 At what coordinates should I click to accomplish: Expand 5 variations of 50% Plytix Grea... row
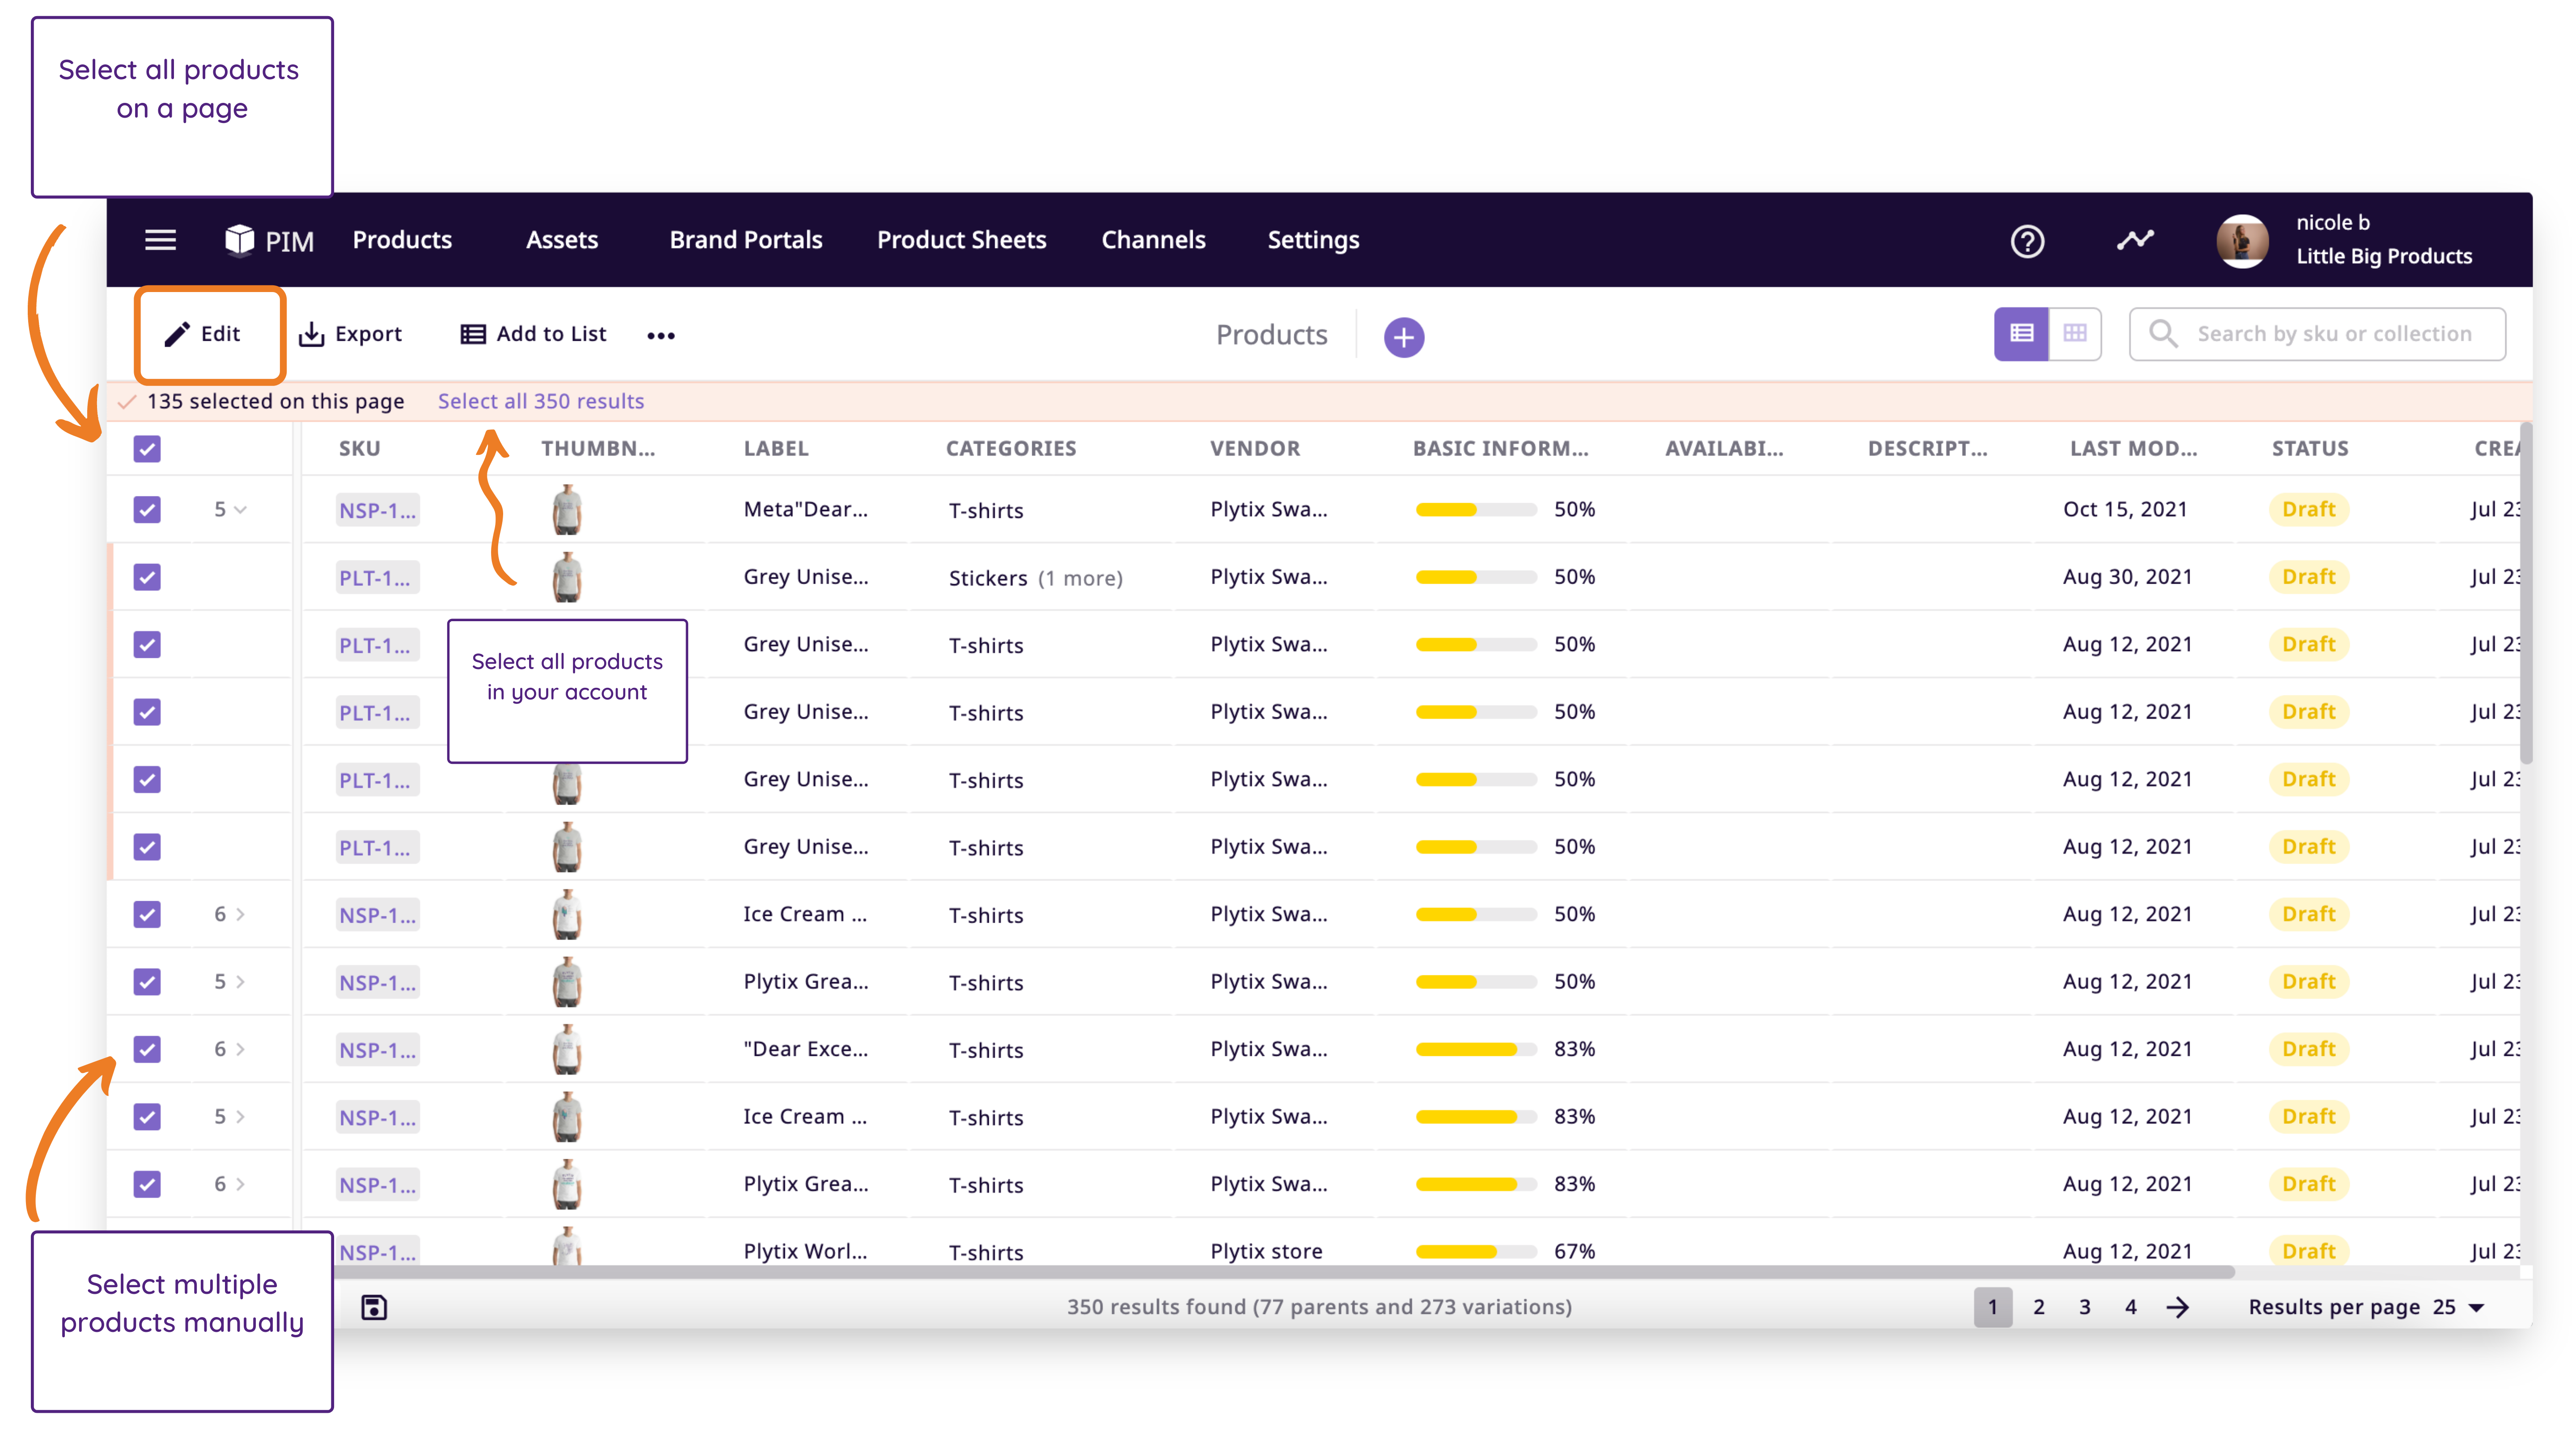coord(230,982)
